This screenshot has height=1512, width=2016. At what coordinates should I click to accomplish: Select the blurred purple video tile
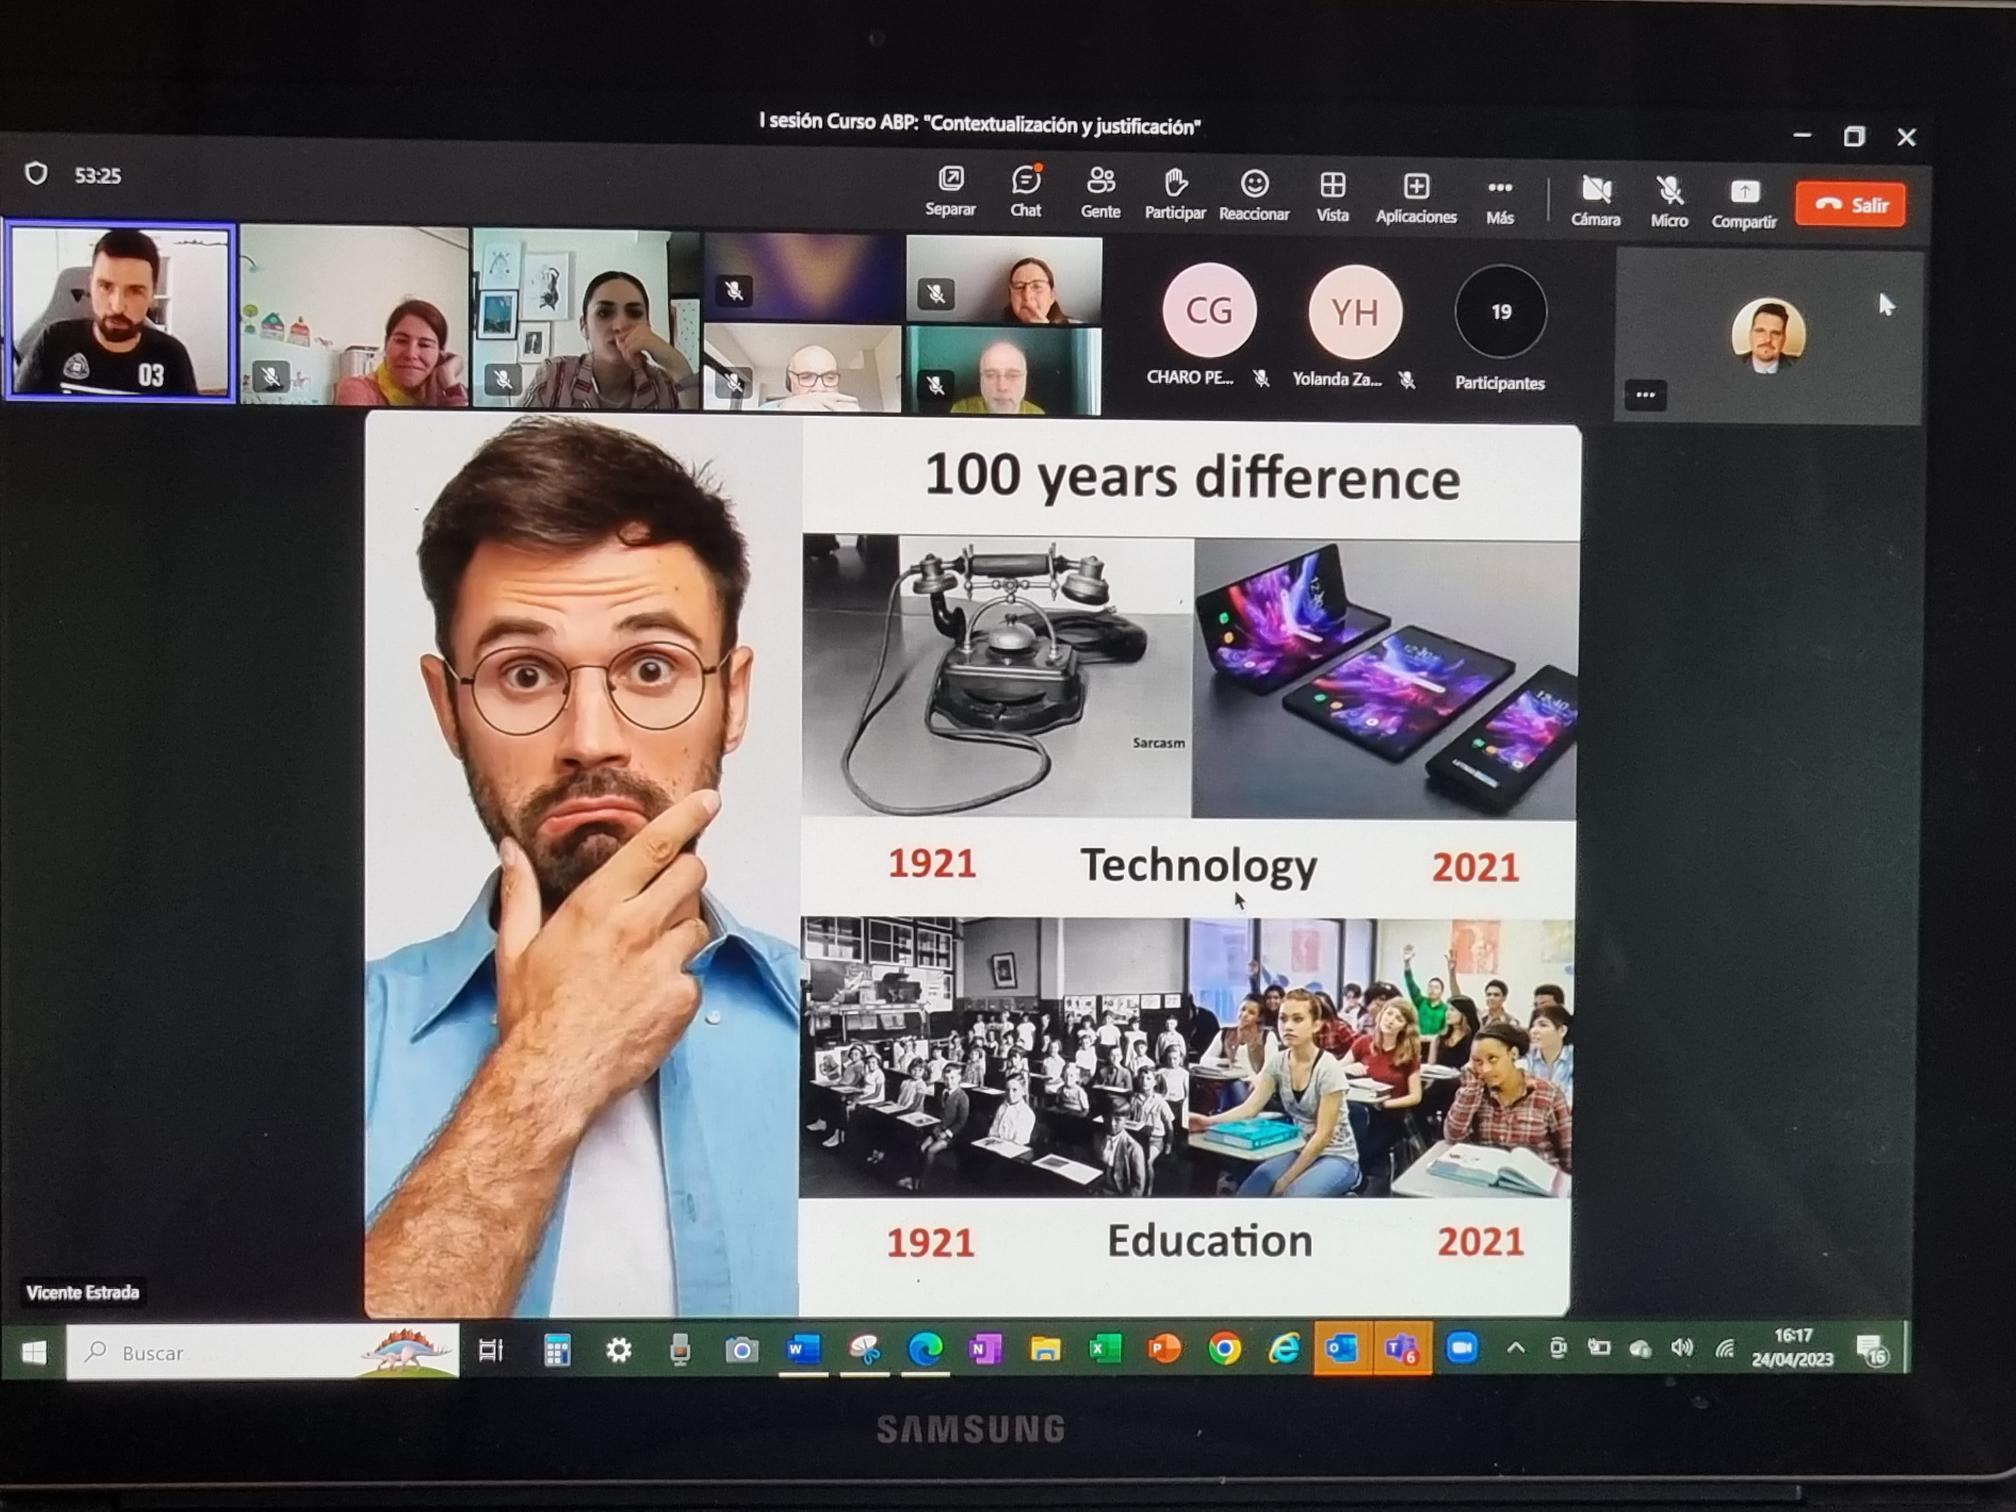[803, 278]
